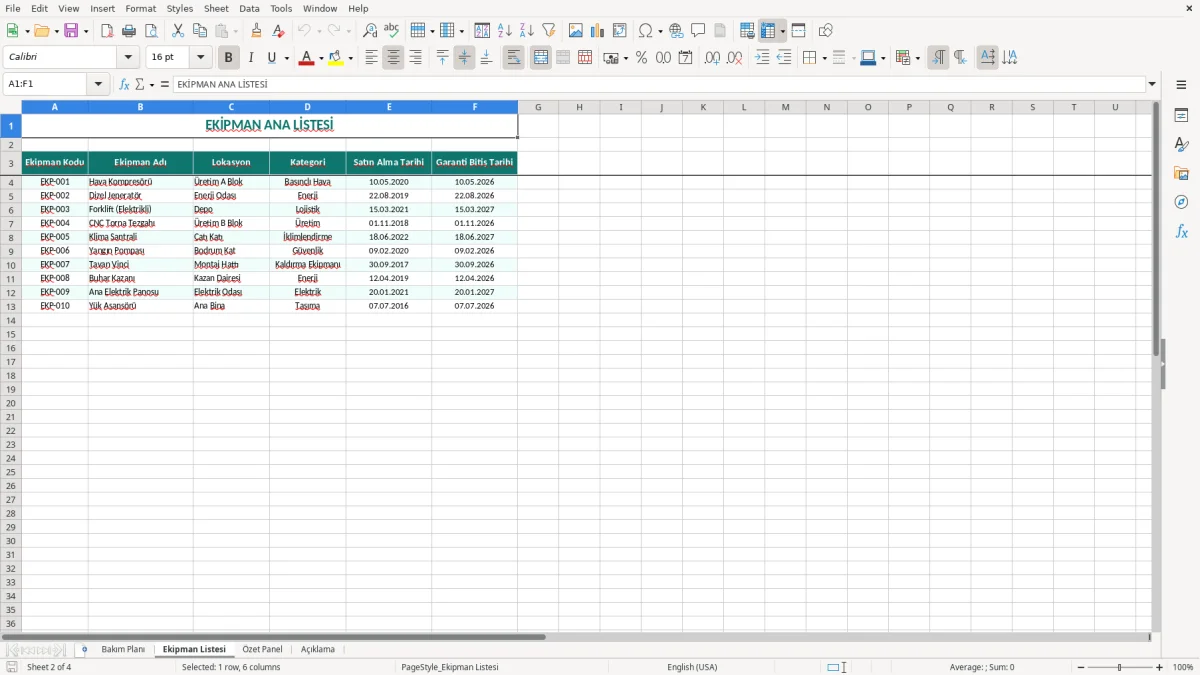1200x675 pixels.
Task: Open background color dropdown arrow
Action: point(350,58)
